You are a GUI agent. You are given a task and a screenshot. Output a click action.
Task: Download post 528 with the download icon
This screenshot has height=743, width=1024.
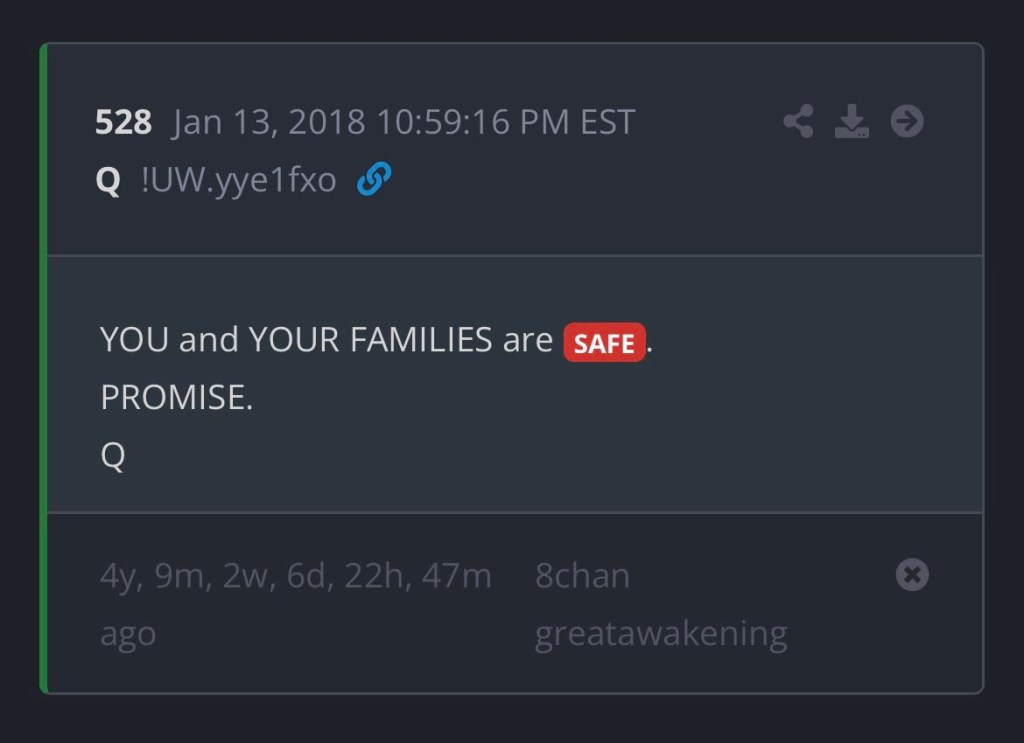pos(852,121)
